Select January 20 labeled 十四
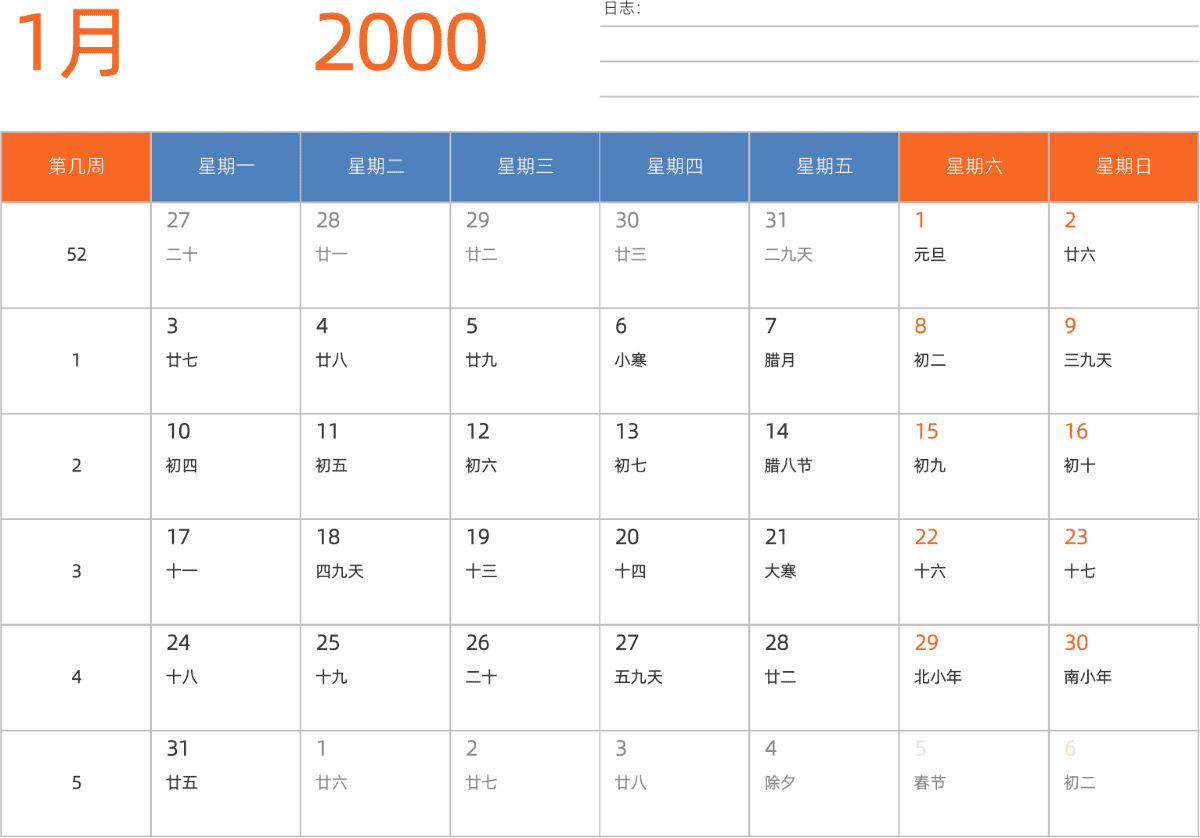Image resolution: width=1200 pixels, height=838 pixels. tap(675, 572)
